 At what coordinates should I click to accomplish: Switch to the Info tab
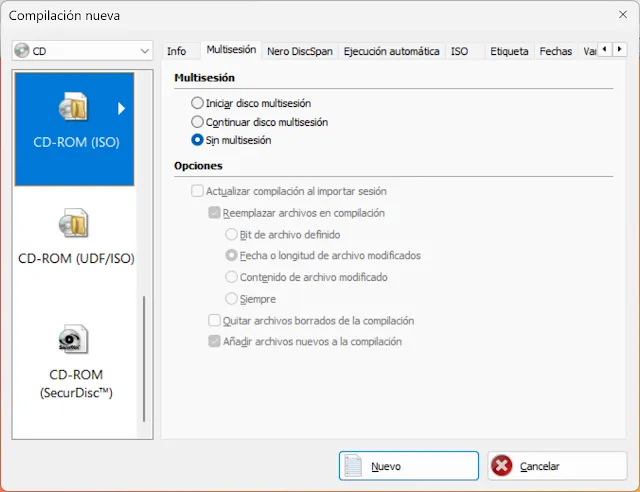176,51
